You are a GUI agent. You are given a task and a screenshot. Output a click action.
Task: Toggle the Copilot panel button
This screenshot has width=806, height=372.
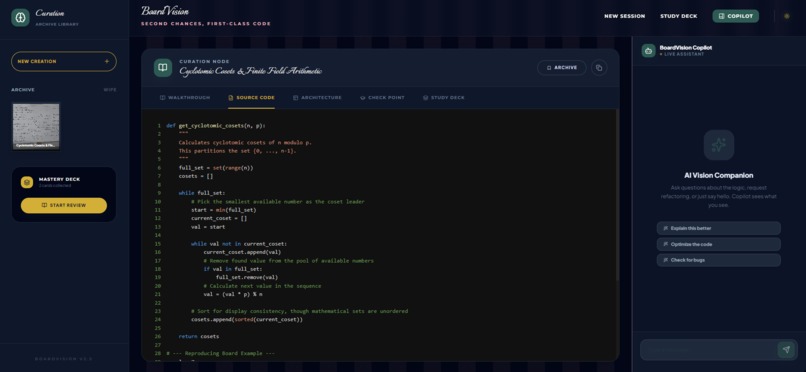735,16
